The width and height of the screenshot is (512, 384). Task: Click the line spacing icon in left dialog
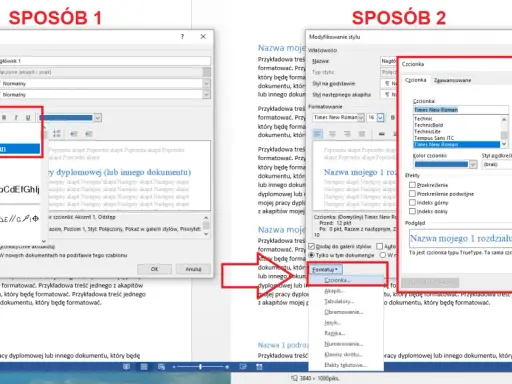coord(57,134)
